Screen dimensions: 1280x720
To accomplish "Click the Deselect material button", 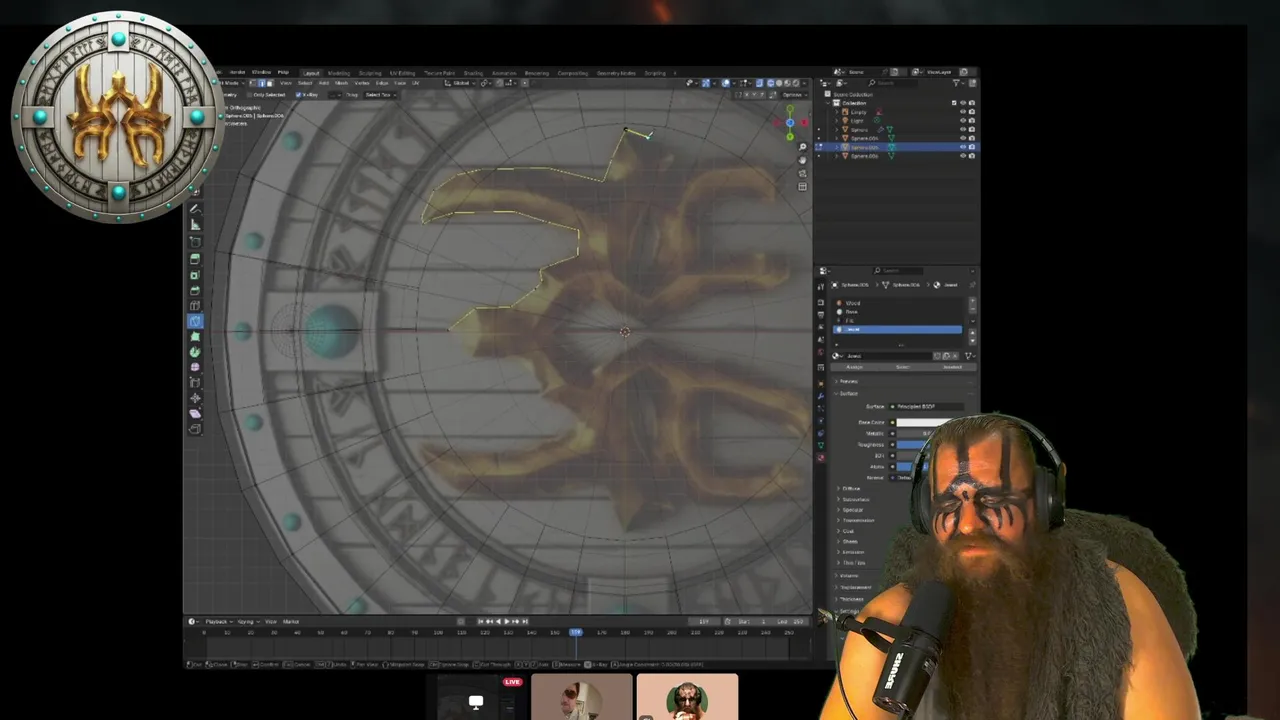I will click(x=952, y=367).
